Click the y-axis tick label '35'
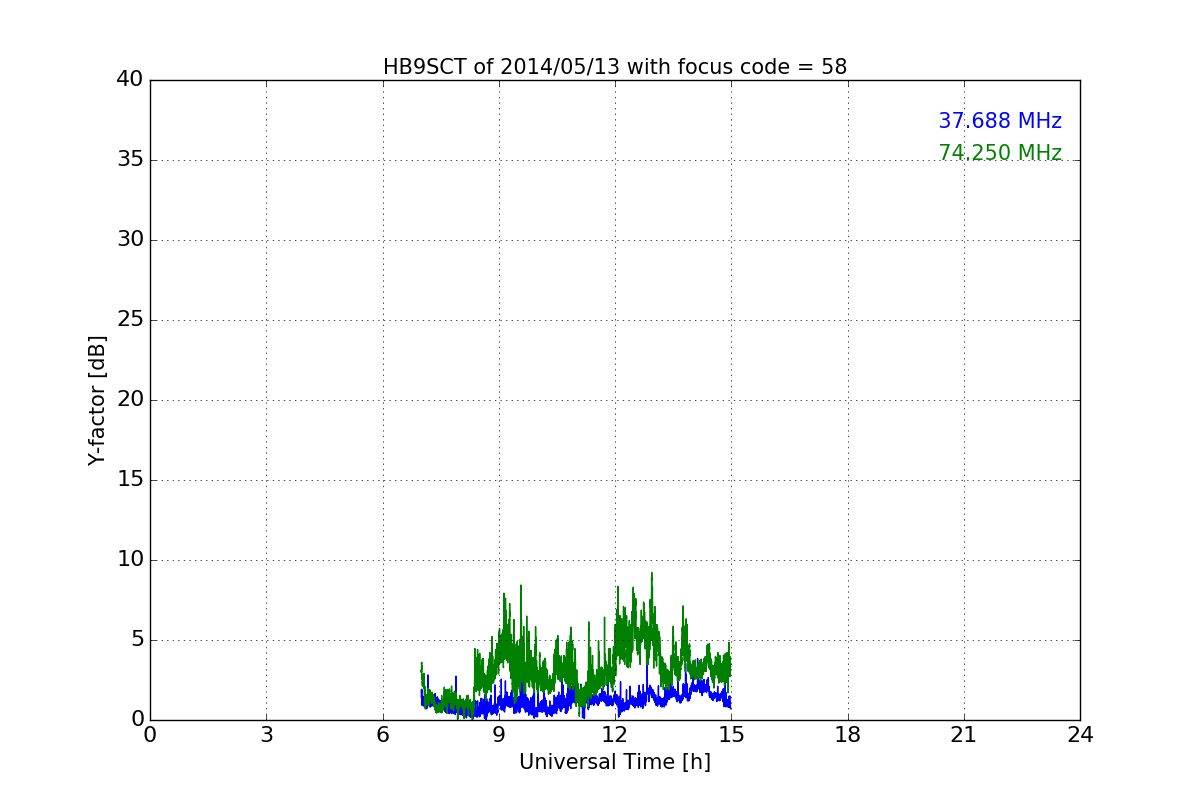Image resolution: width=1200 pixels, height=800 pixels. tap(130, 160)
